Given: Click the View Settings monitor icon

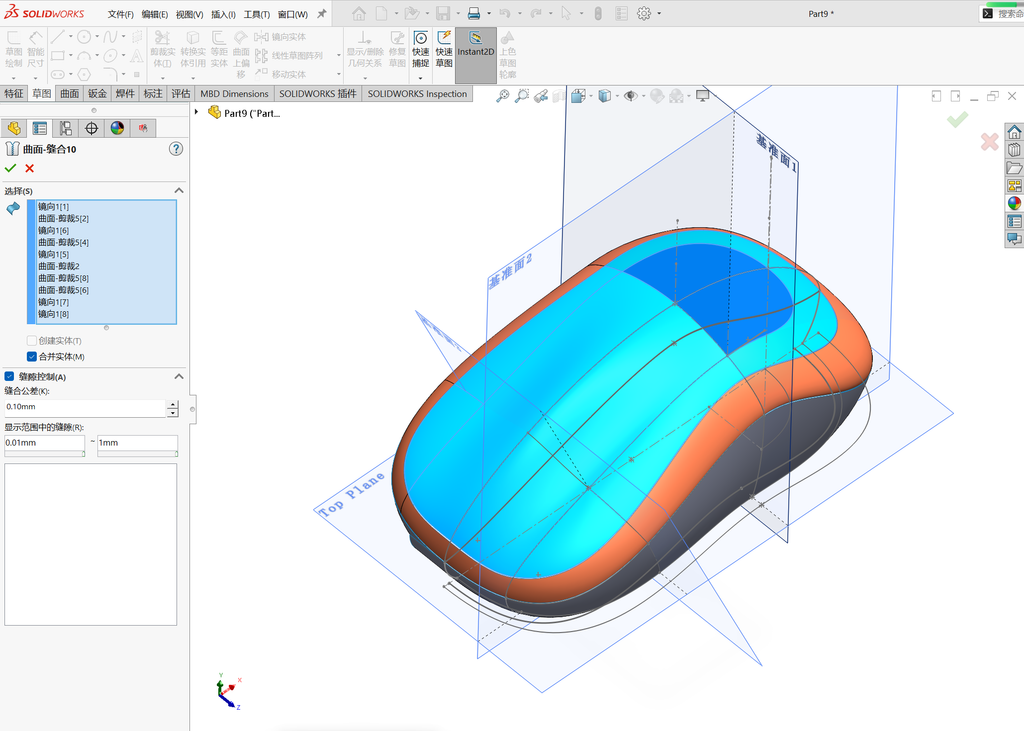Looking at the screenshot, I should pyautogui.click(x=703, y=96).
